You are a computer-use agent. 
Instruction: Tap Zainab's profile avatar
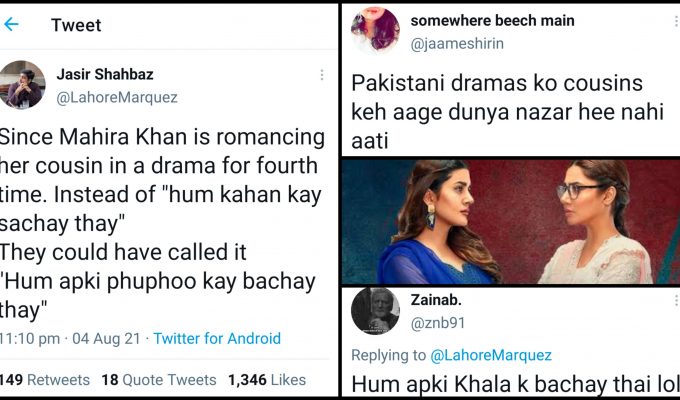376,311
